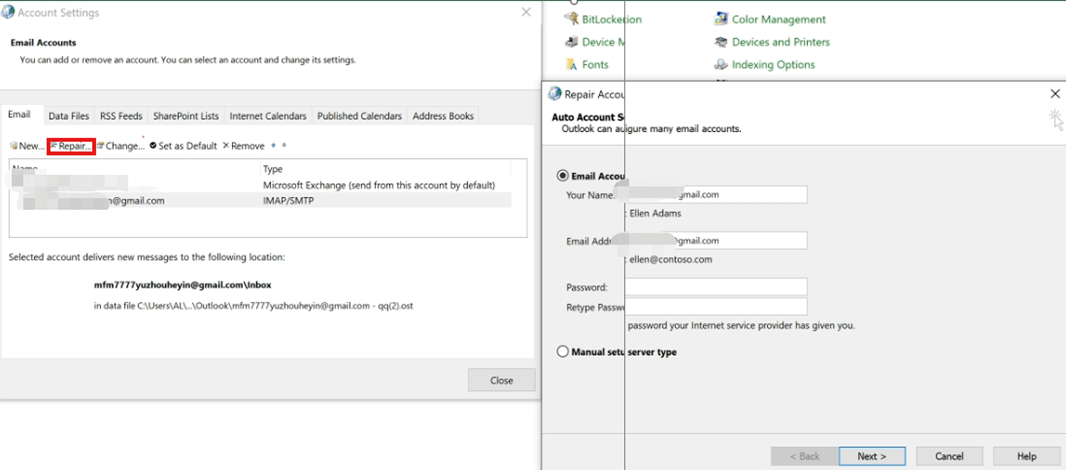Click the Cancel button in Repair Account
The image size is (1066, 470).
point(949,456)
